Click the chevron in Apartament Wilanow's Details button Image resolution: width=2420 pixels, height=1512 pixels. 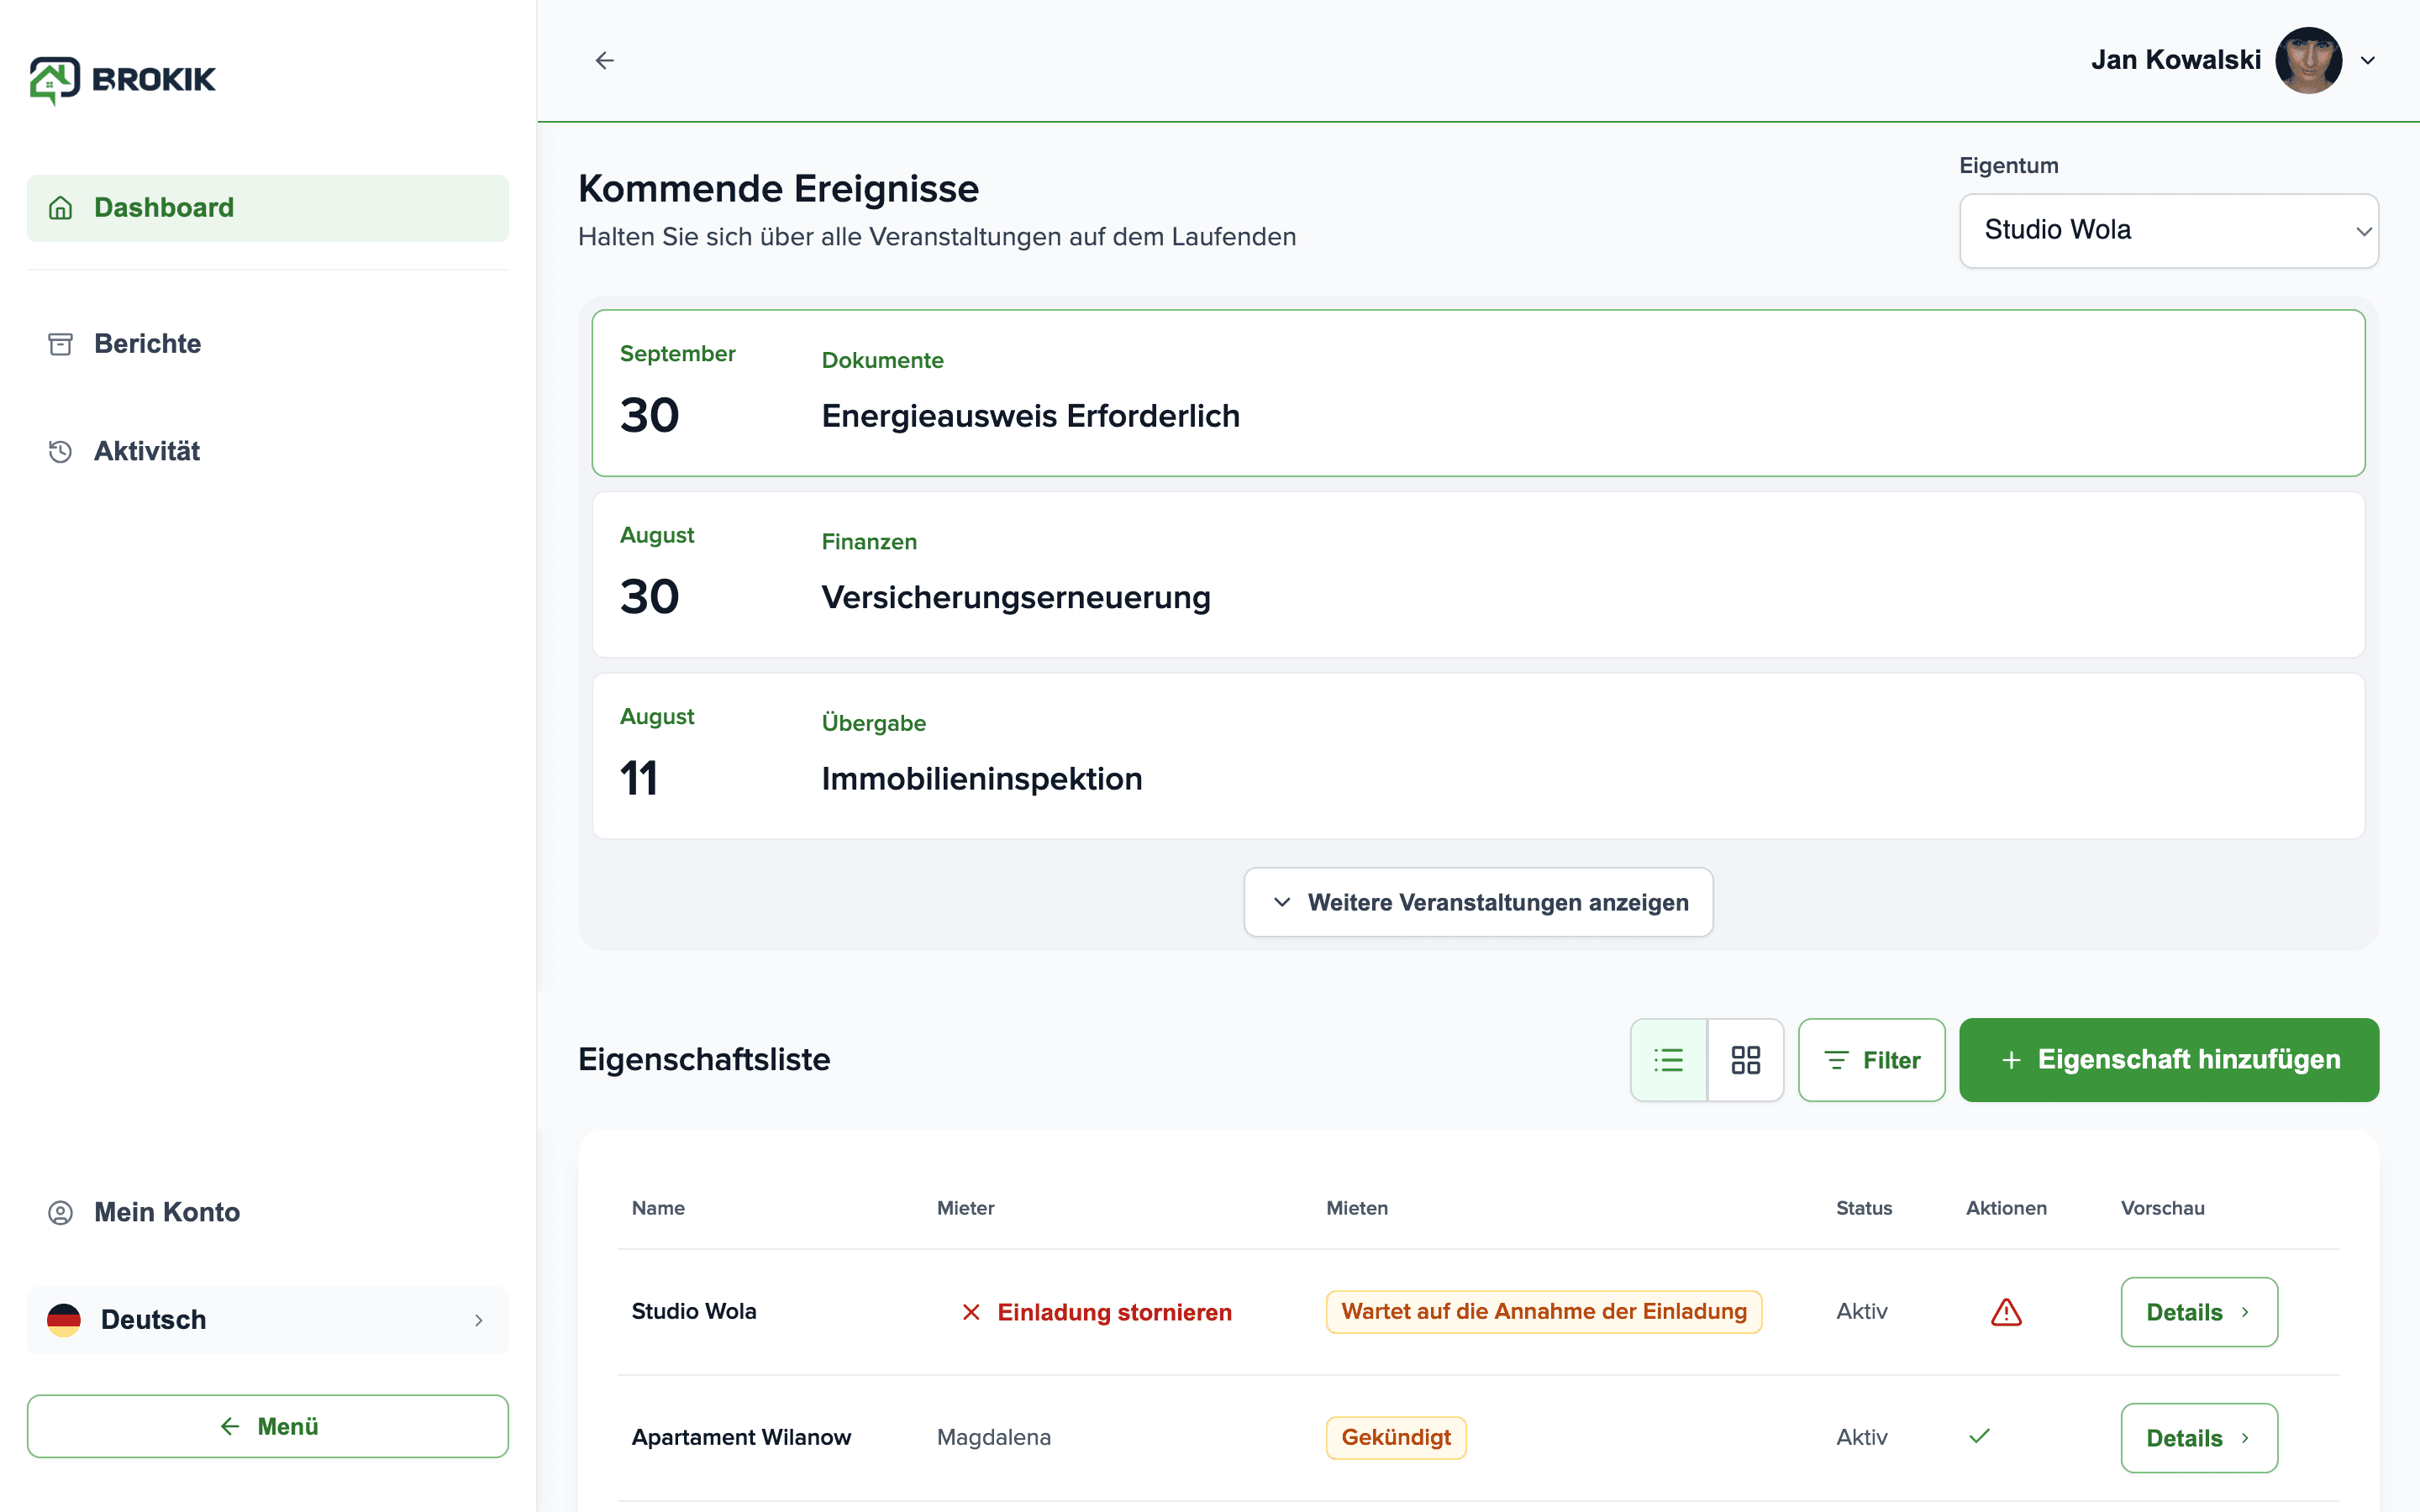tap(2245, 1438)
